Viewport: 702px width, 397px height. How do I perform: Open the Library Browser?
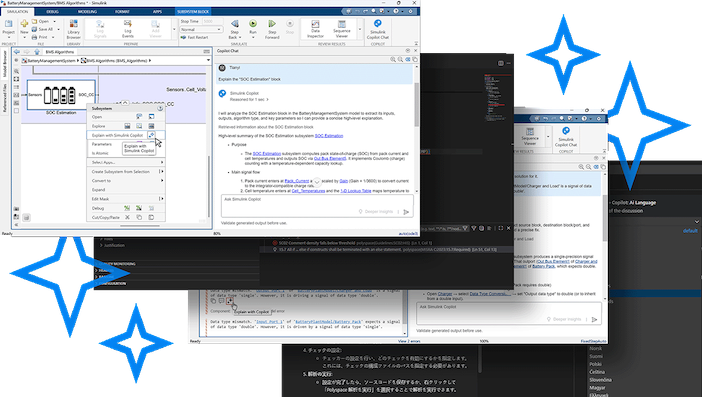73,29
